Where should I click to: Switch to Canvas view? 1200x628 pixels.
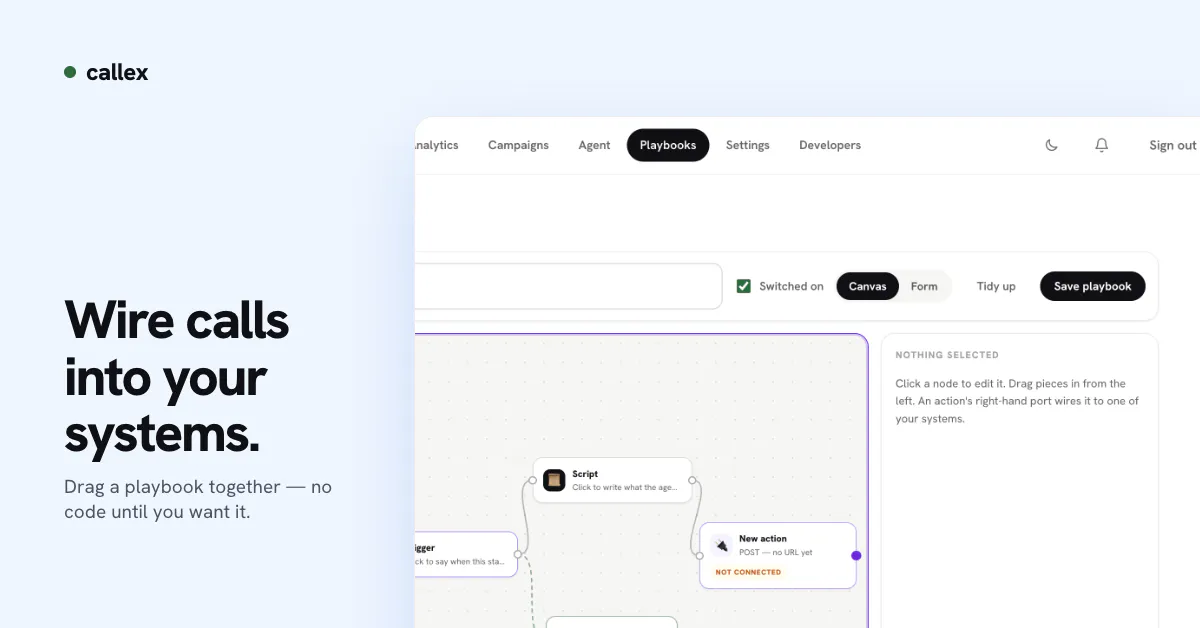[867, 286]
